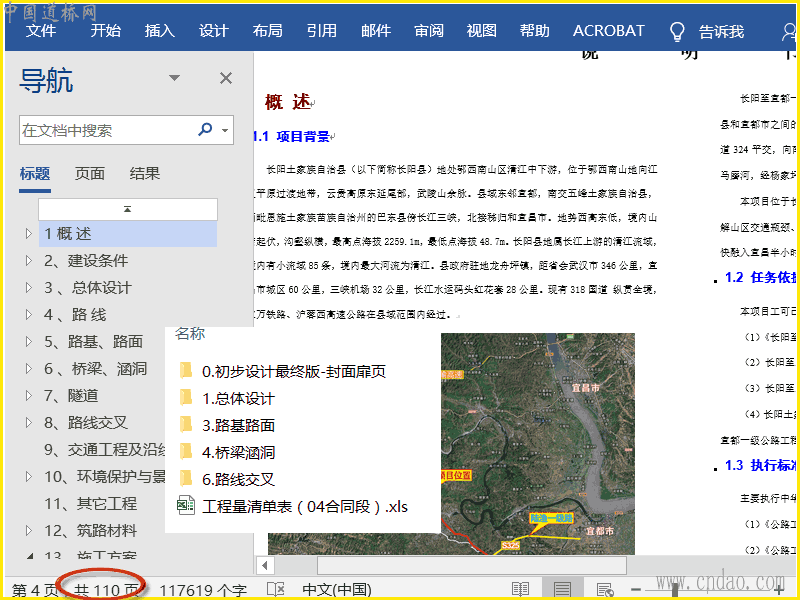Click the user account icon in ribbon
The width and height of the screenshot is (800, 600).
point(788,31)
